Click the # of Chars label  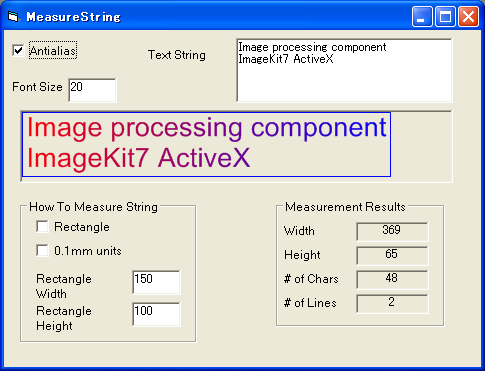coord(311,279)
